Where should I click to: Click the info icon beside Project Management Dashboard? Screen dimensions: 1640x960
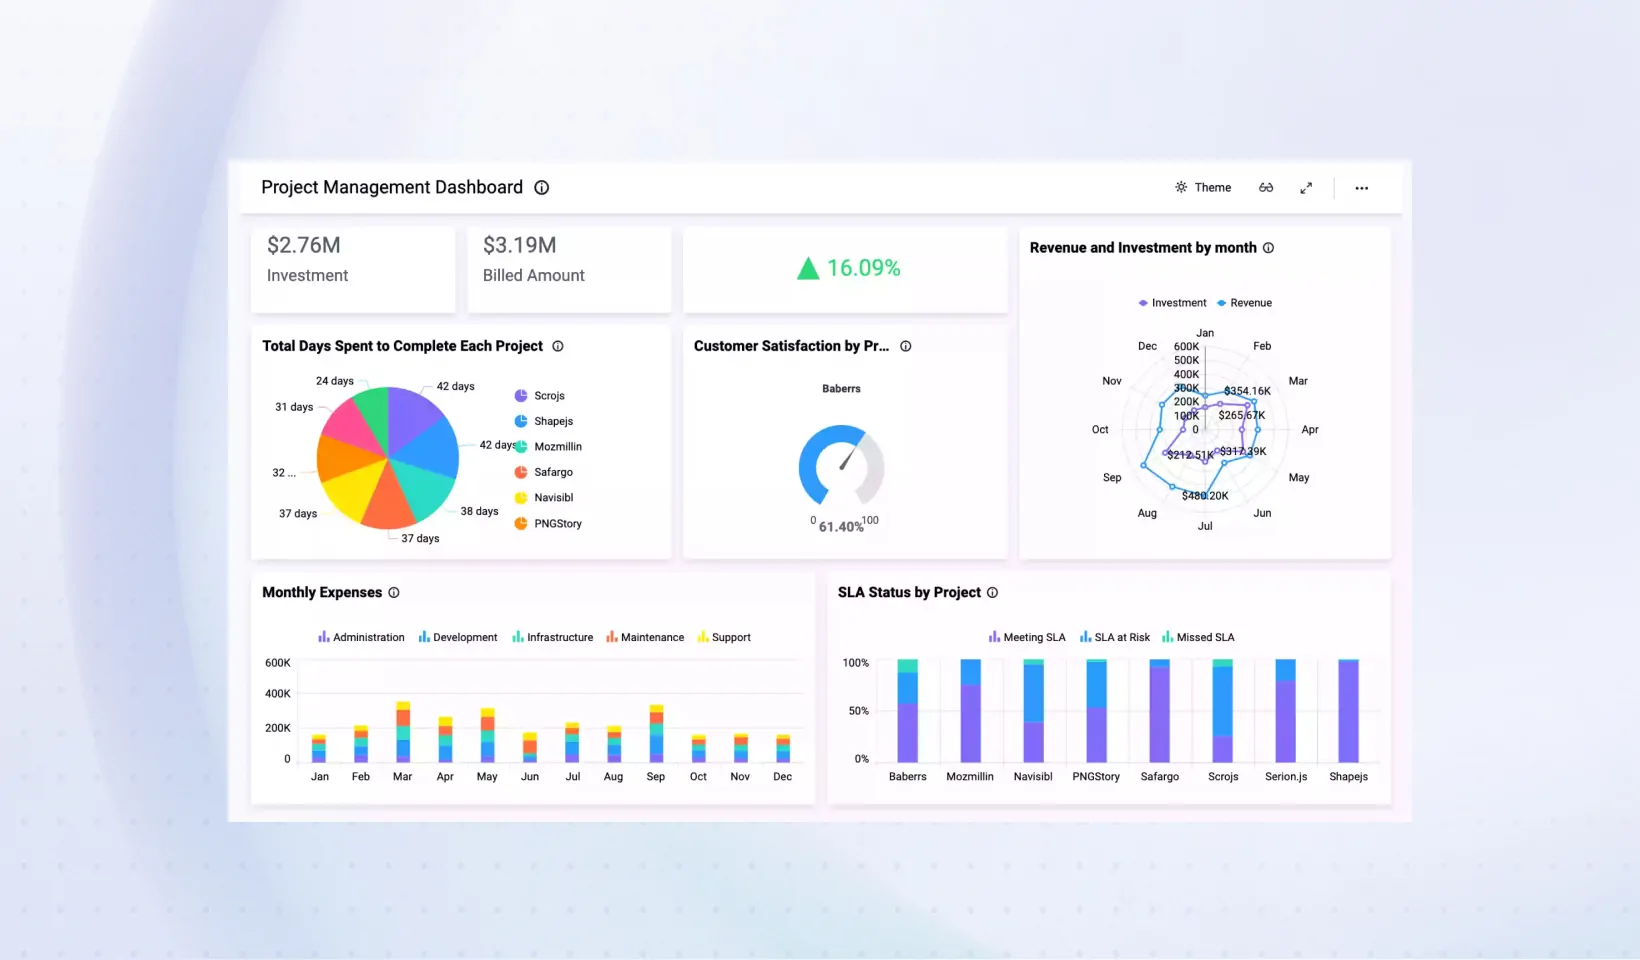tap(541, 188)
